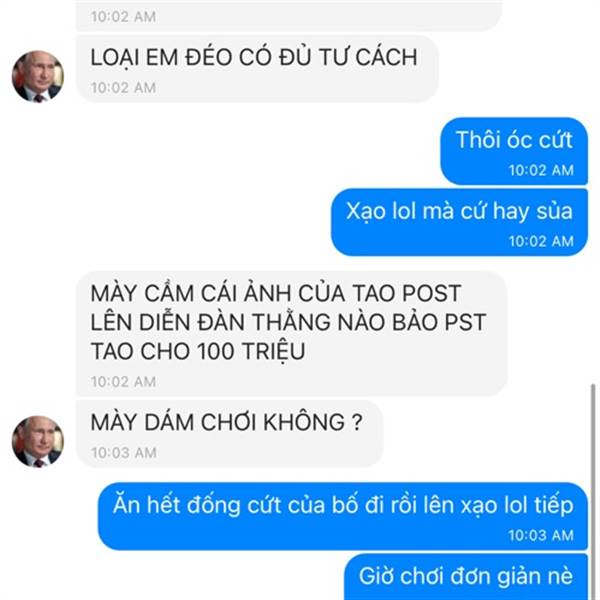Click the chat scrollbar on the right edge
Screen dimensions: 600x600
(593, 490)
